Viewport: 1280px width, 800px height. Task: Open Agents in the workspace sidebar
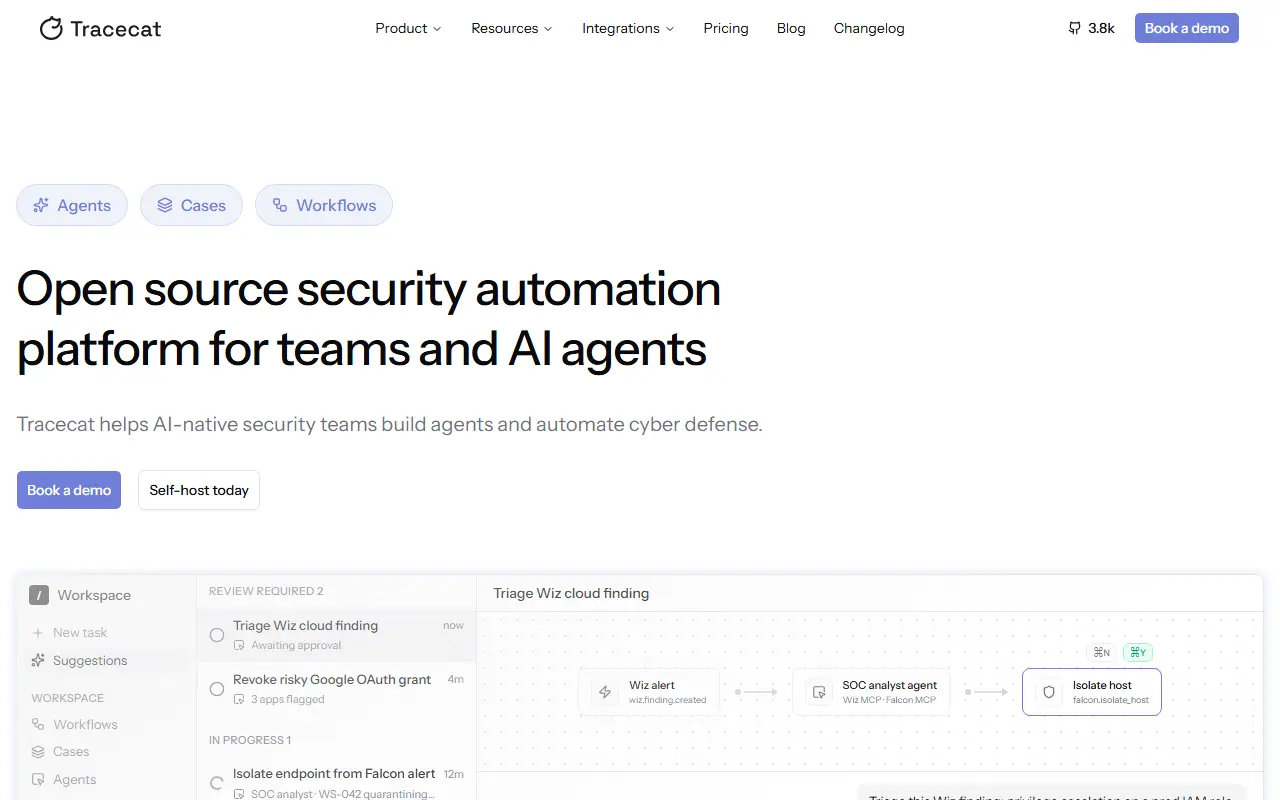click(x=64, y=780)
